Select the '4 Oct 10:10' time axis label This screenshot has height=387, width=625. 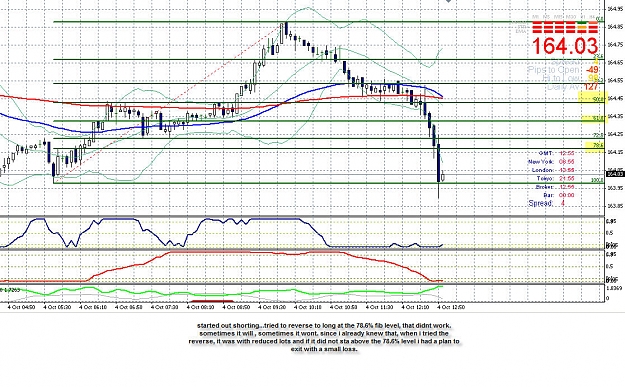308,307
